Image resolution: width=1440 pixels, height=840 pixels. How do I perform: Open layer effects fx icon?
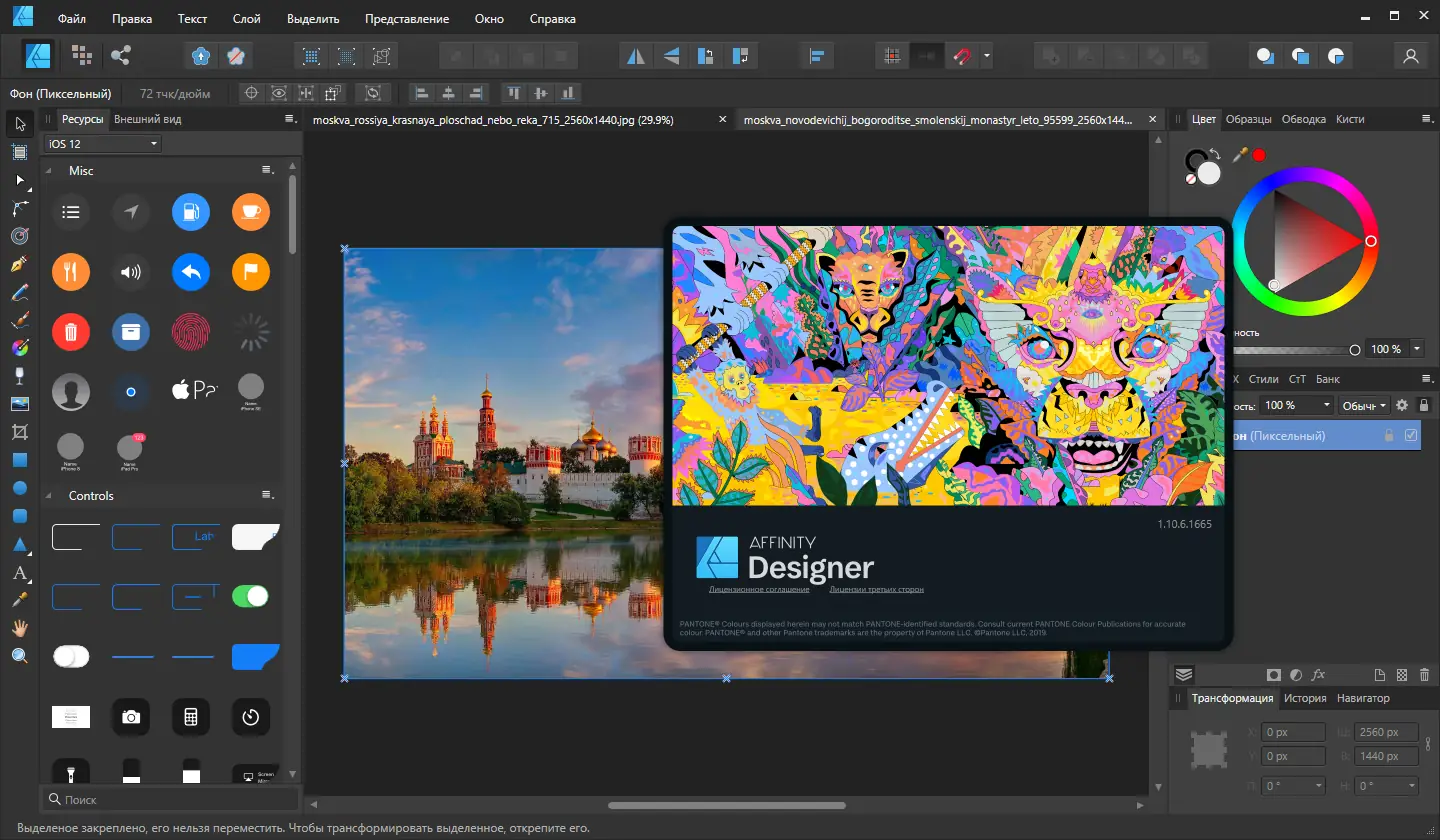(1318, 675)
